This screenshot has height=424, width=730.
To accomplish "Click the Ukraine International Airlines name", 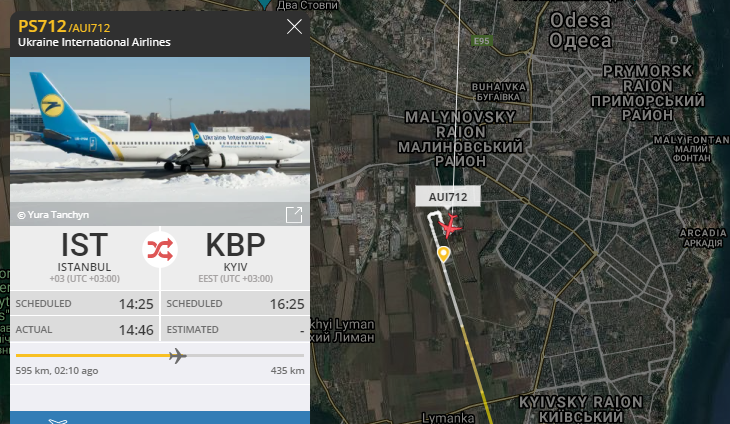I will pos(94,42).
